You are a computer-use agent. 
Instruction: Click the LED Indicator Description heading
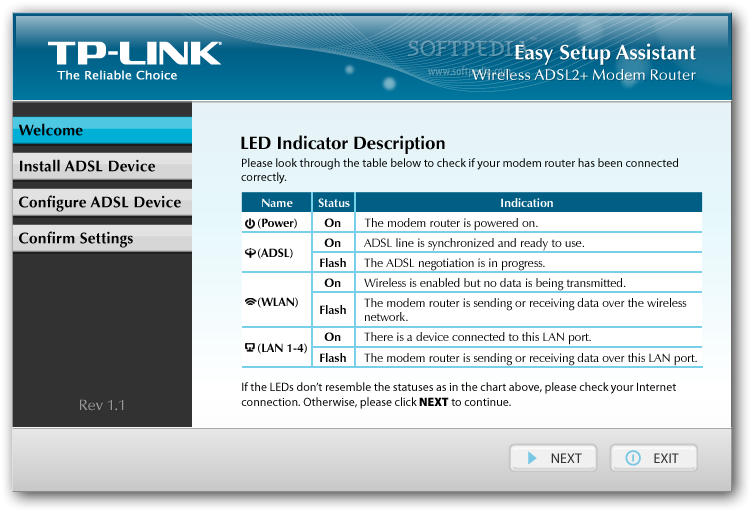[x=342, y=143]
